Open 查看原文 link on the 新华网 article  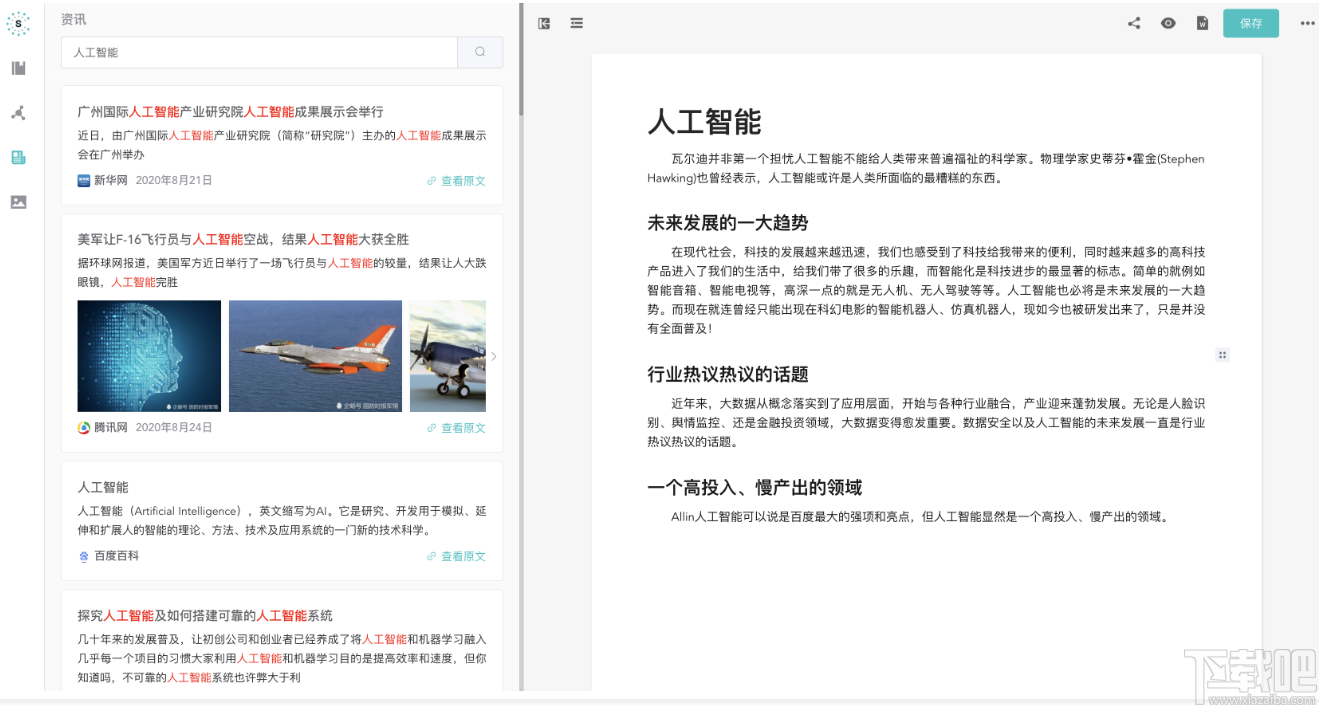[x=456, y=181]
